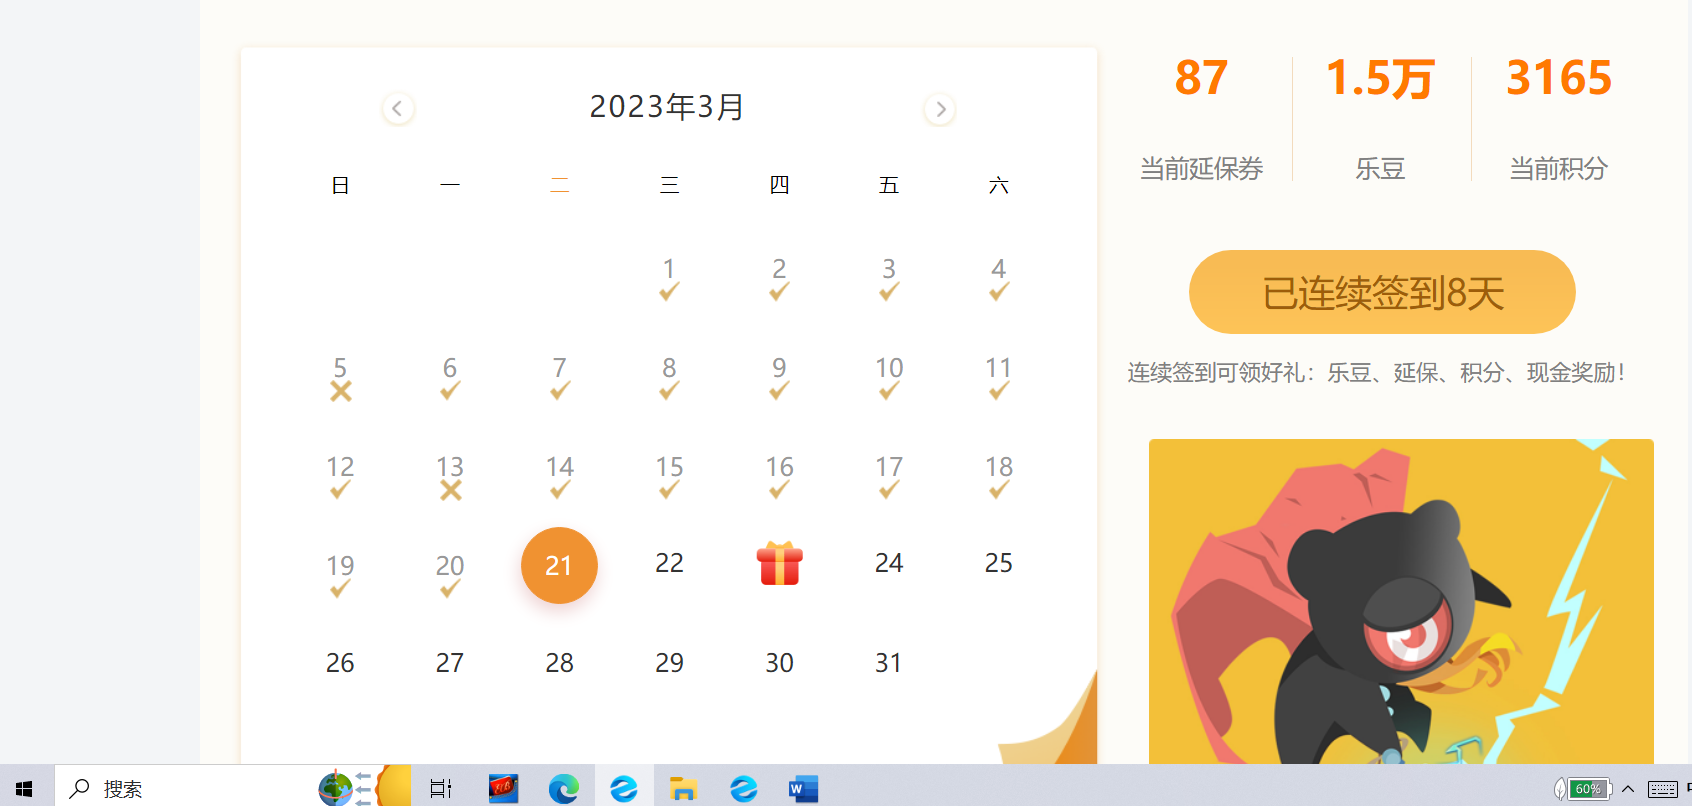1692x806 pixels.
Task: Select calendar day 24
Action: pos(889,563)
